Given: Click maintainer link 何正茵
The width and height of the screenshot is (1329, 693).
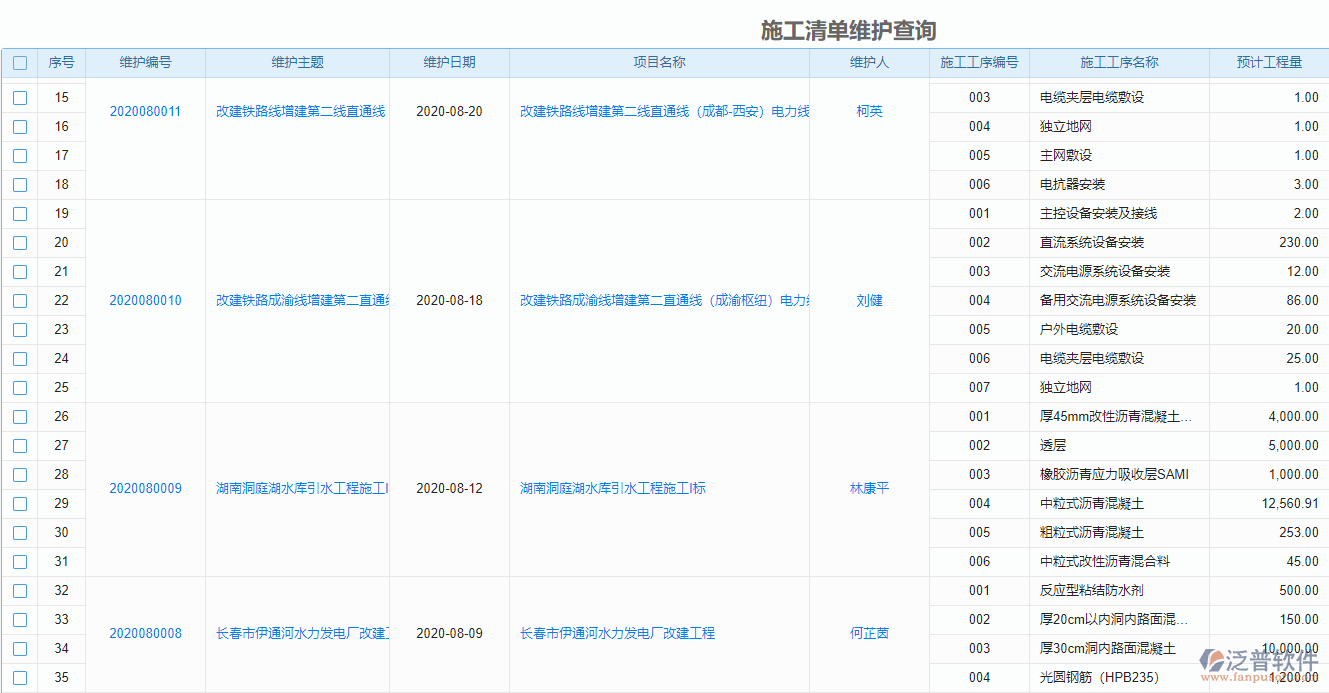Looking at the screenshot, I should click(x=868, y=633).
